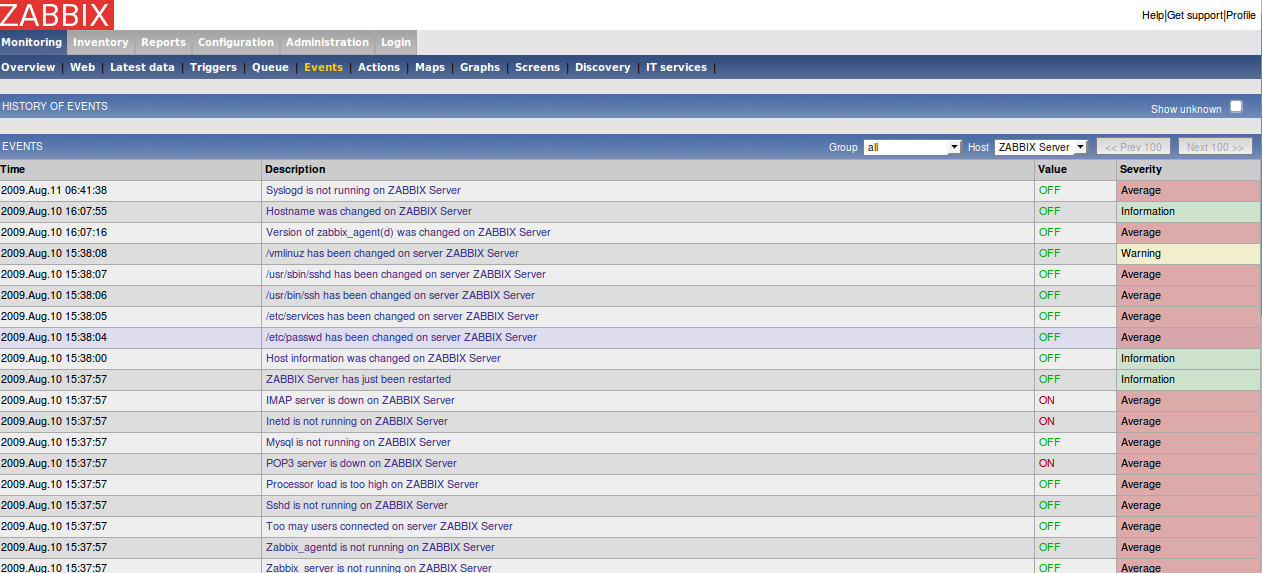This screenshot has height=573, width=1262.
Task: Open the Administration tab
Action: point(327,42)
